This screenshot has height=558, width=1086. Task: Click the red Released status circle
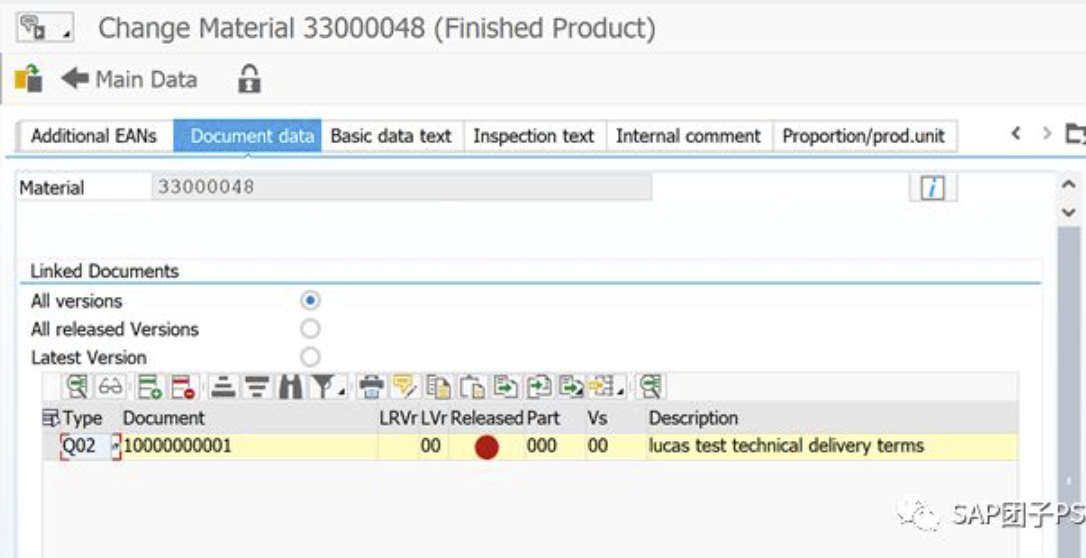tap(487, 447)
